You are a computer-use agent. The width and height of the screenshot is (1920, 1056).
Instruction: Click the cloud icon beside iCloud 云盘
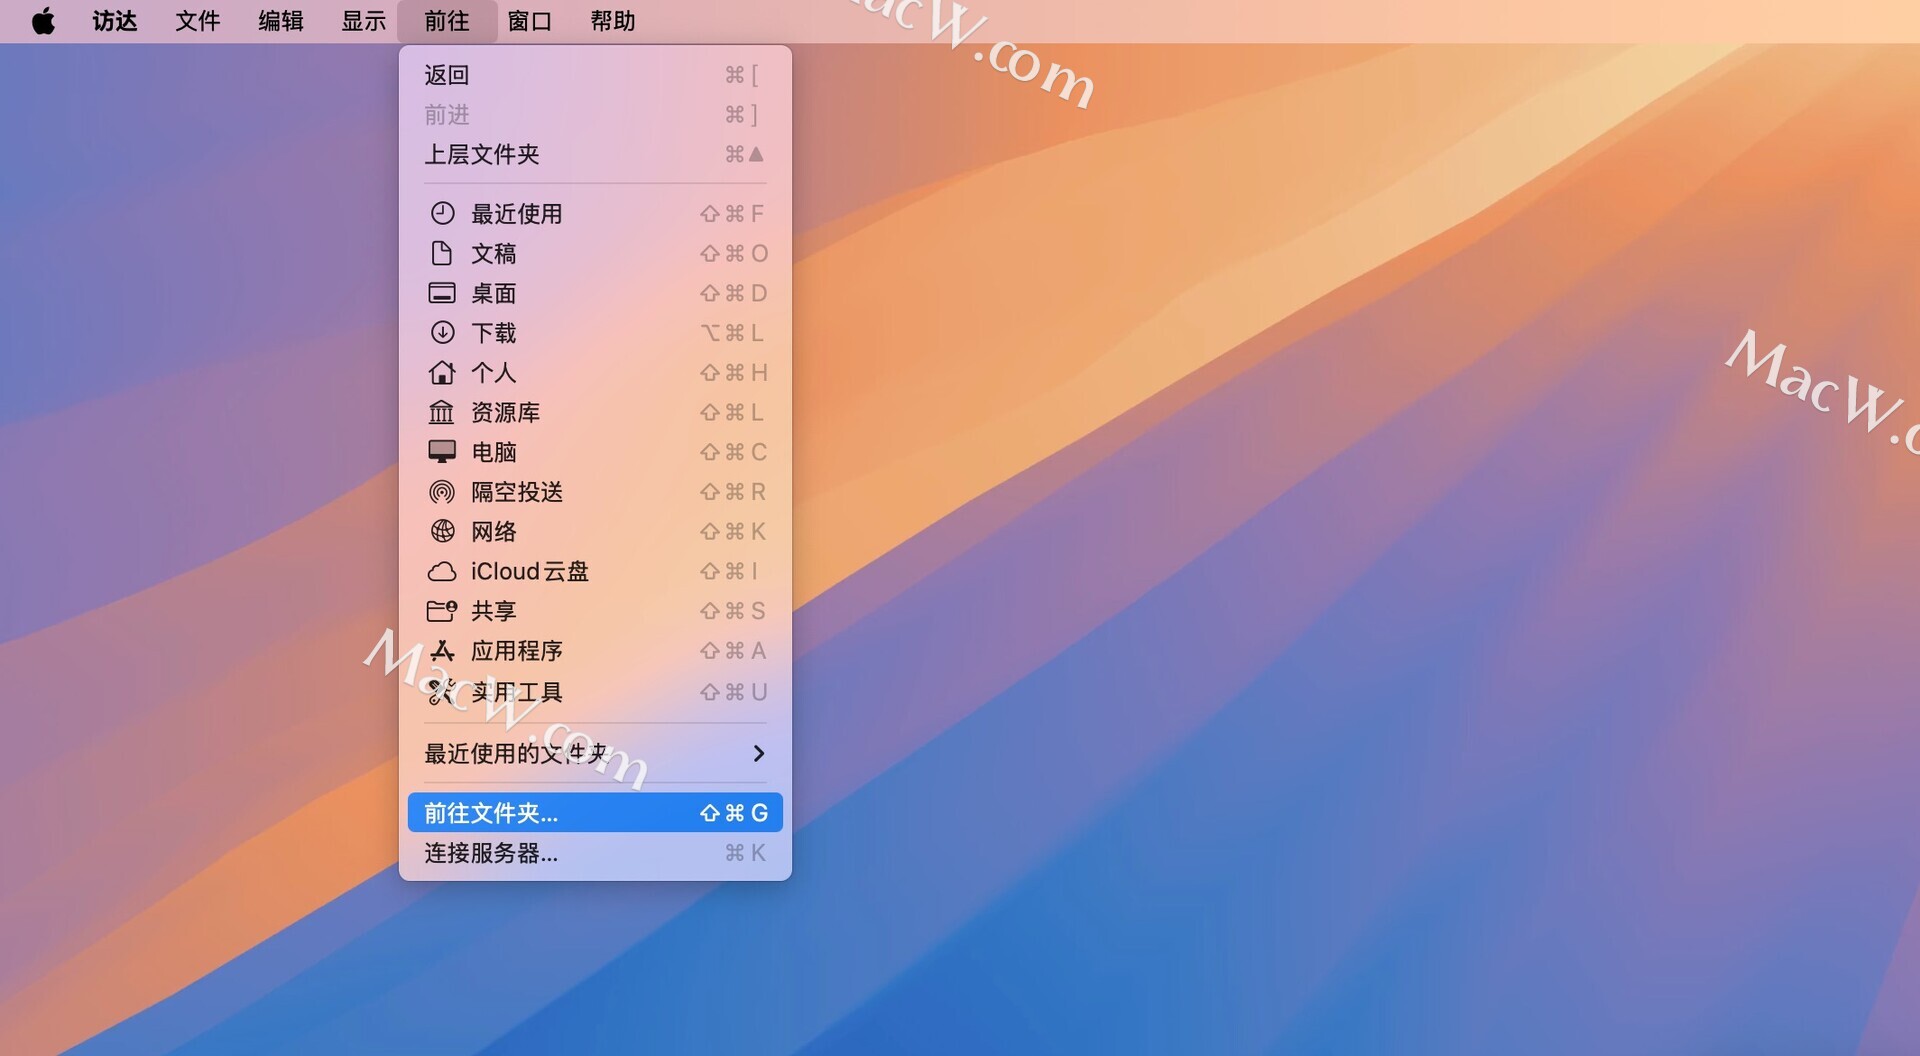(442, 571)
